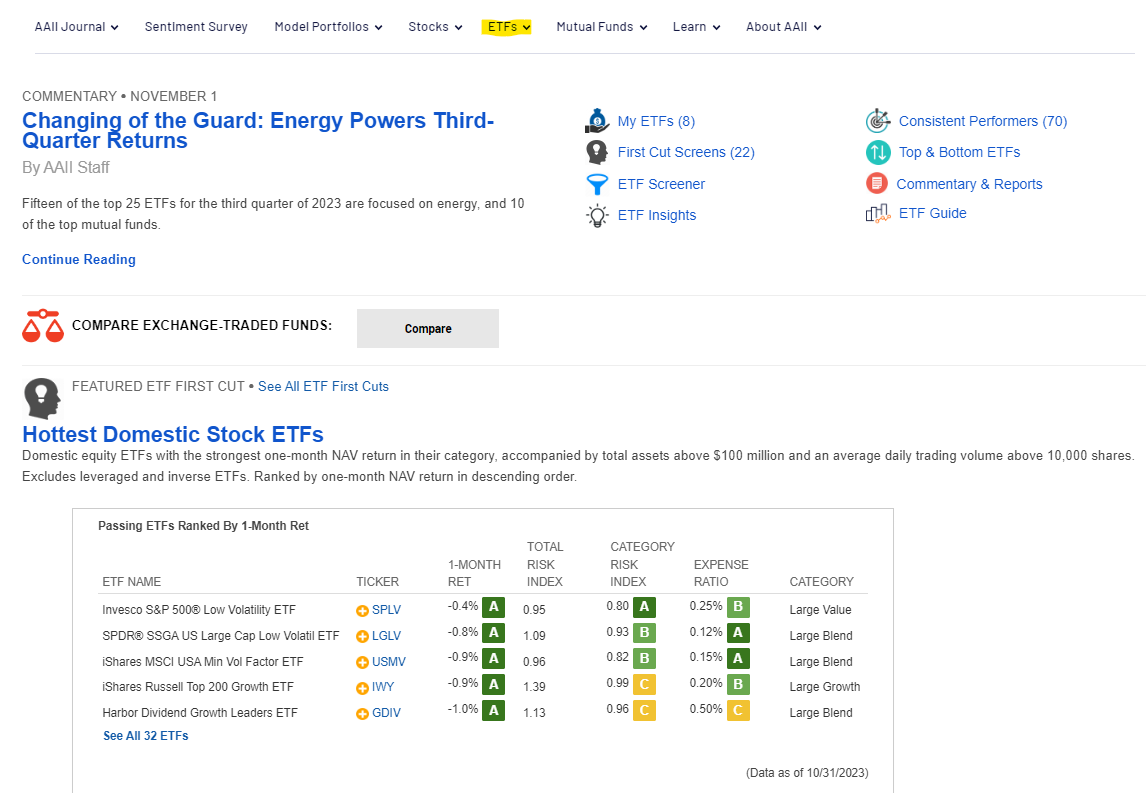
Task: Click the red compare scales icon
Action: point(43,326)
